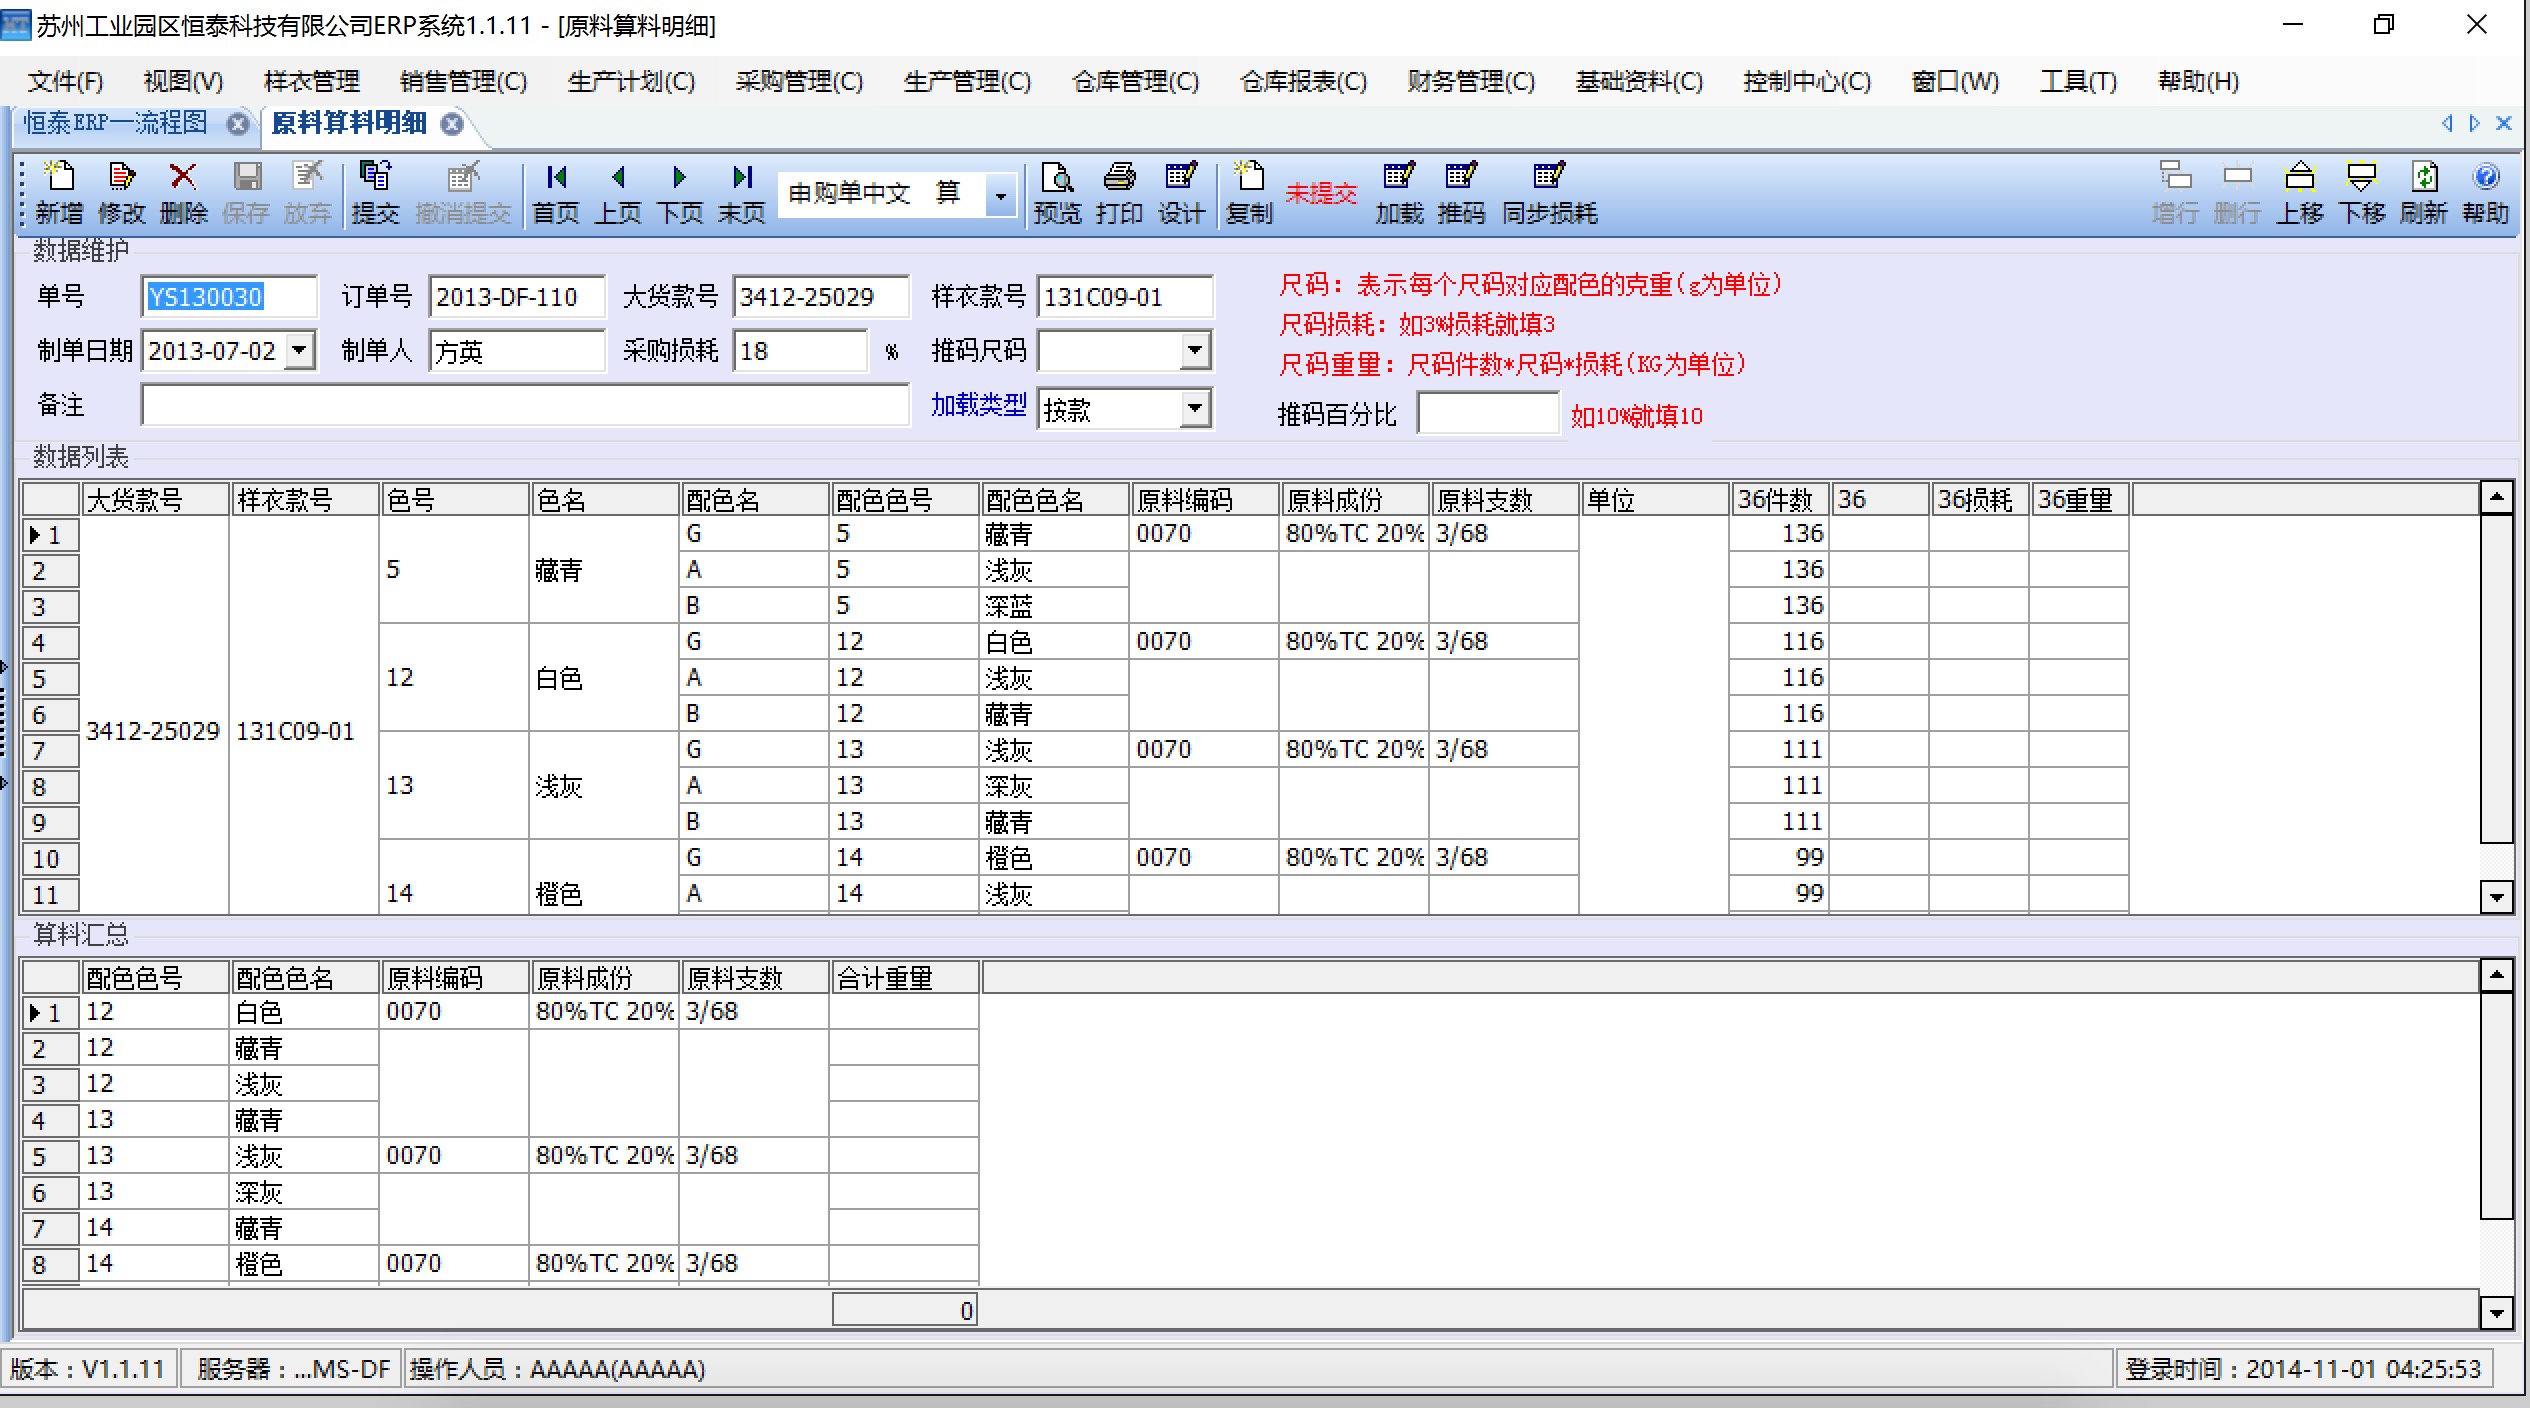Click the 修改 (Edit) toolbar icon

point(121,192)
